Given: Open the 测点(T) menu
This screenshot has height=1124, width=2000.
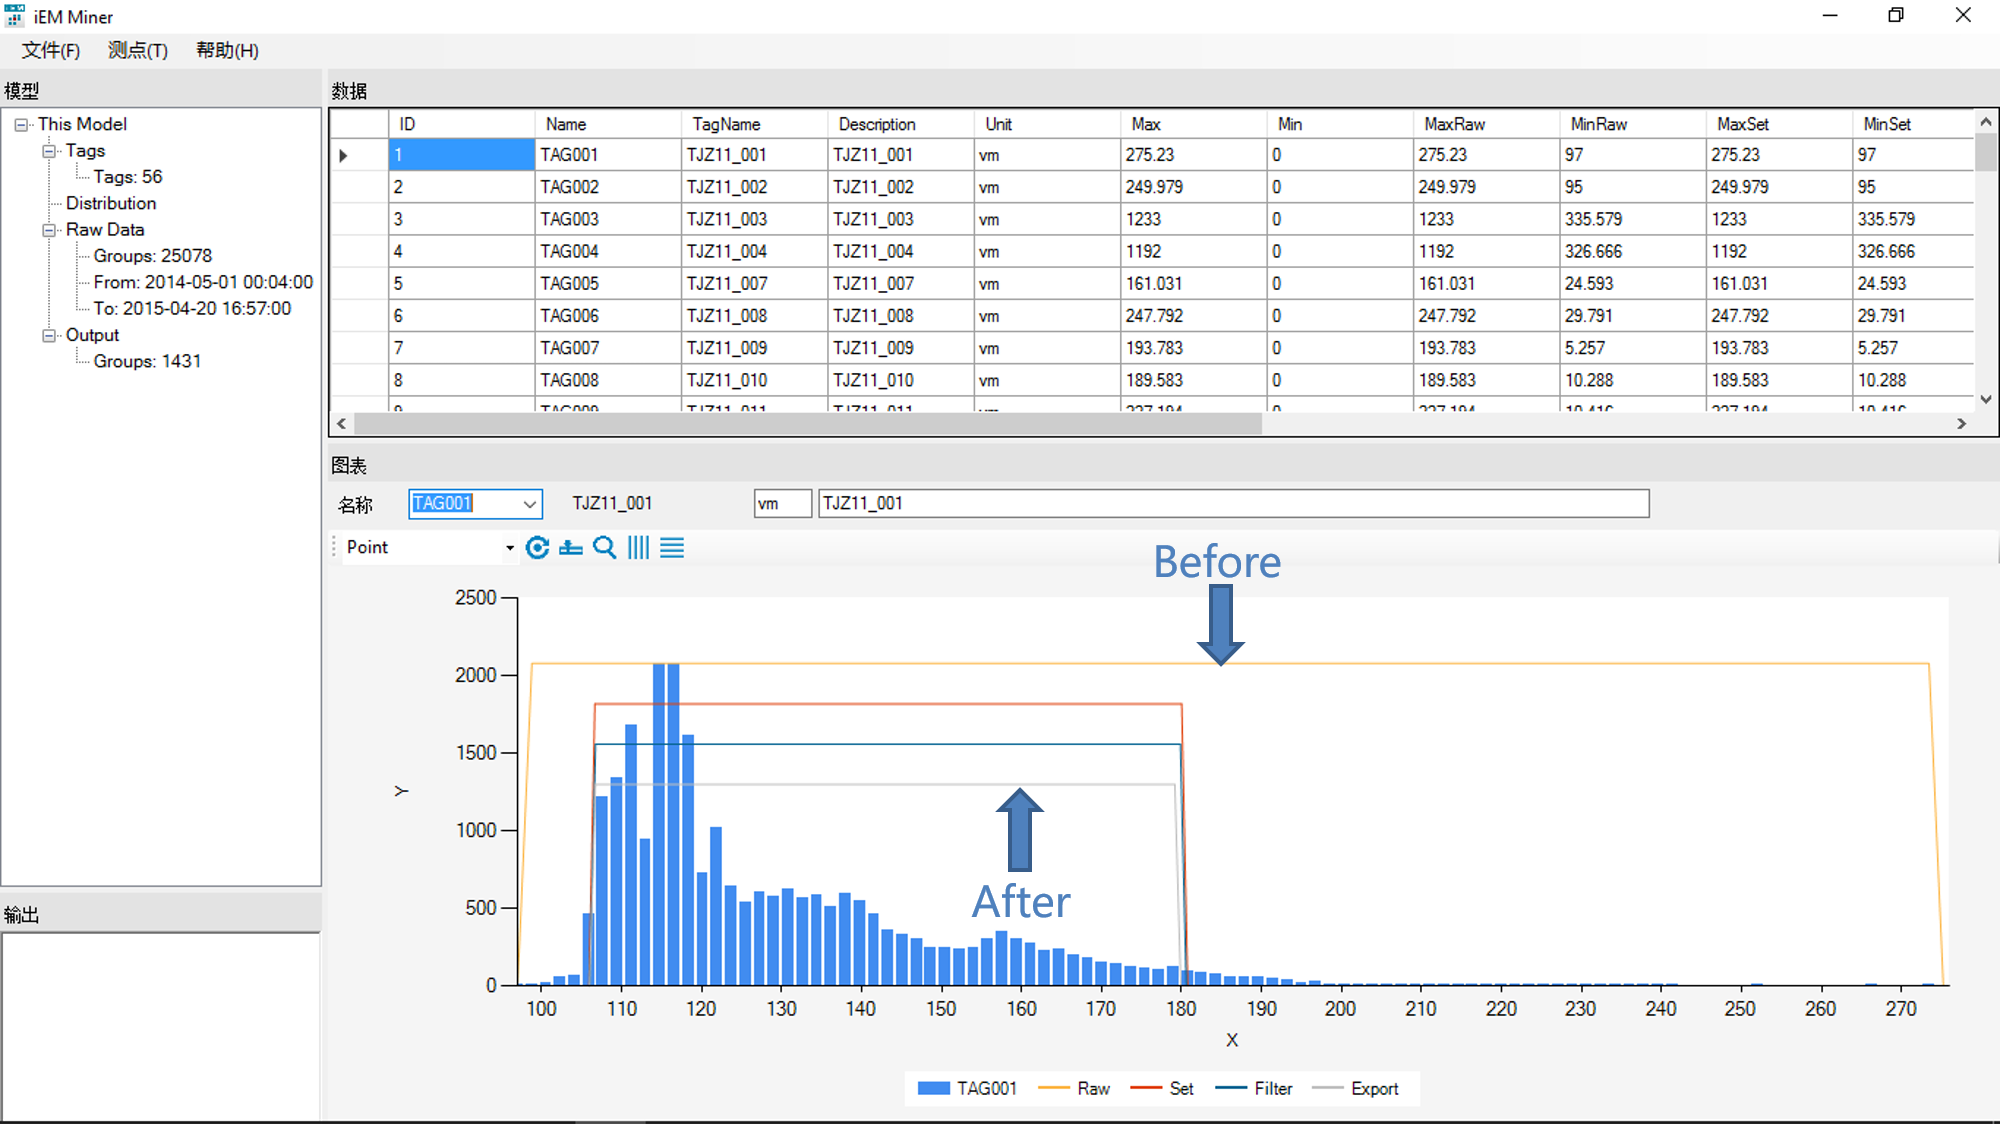Looking at the screenshot, I should click(x=138, y=50).
